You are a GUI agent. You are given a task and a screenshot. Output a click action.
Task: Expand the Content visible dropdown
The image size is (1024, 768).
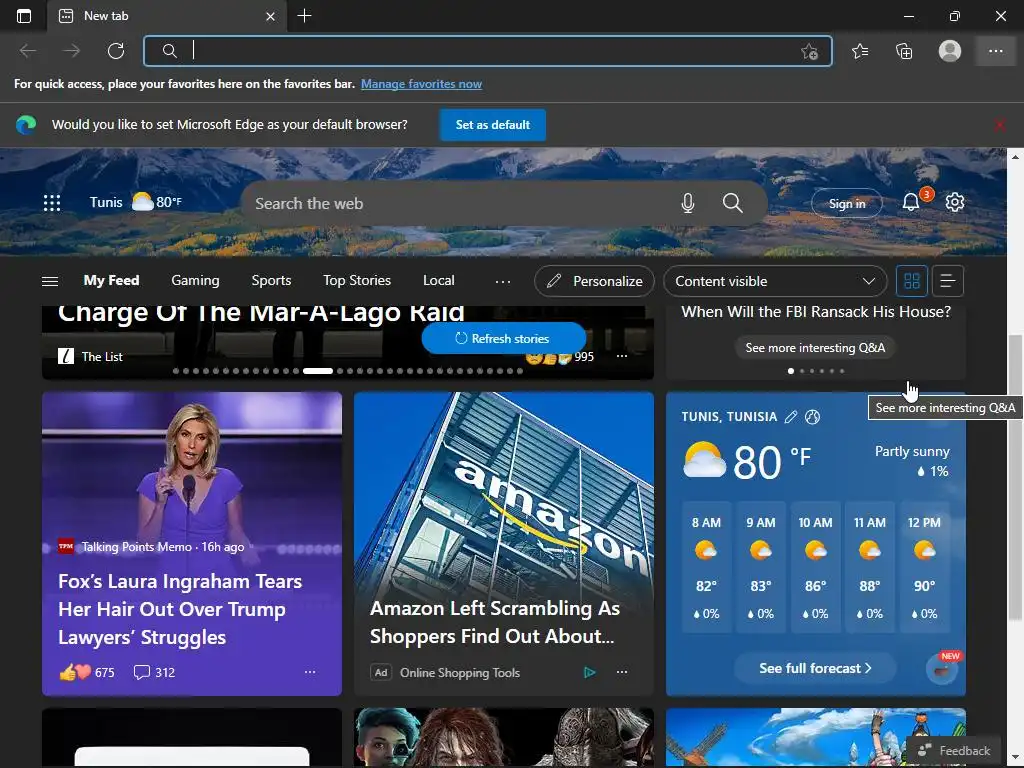[775, 281]
